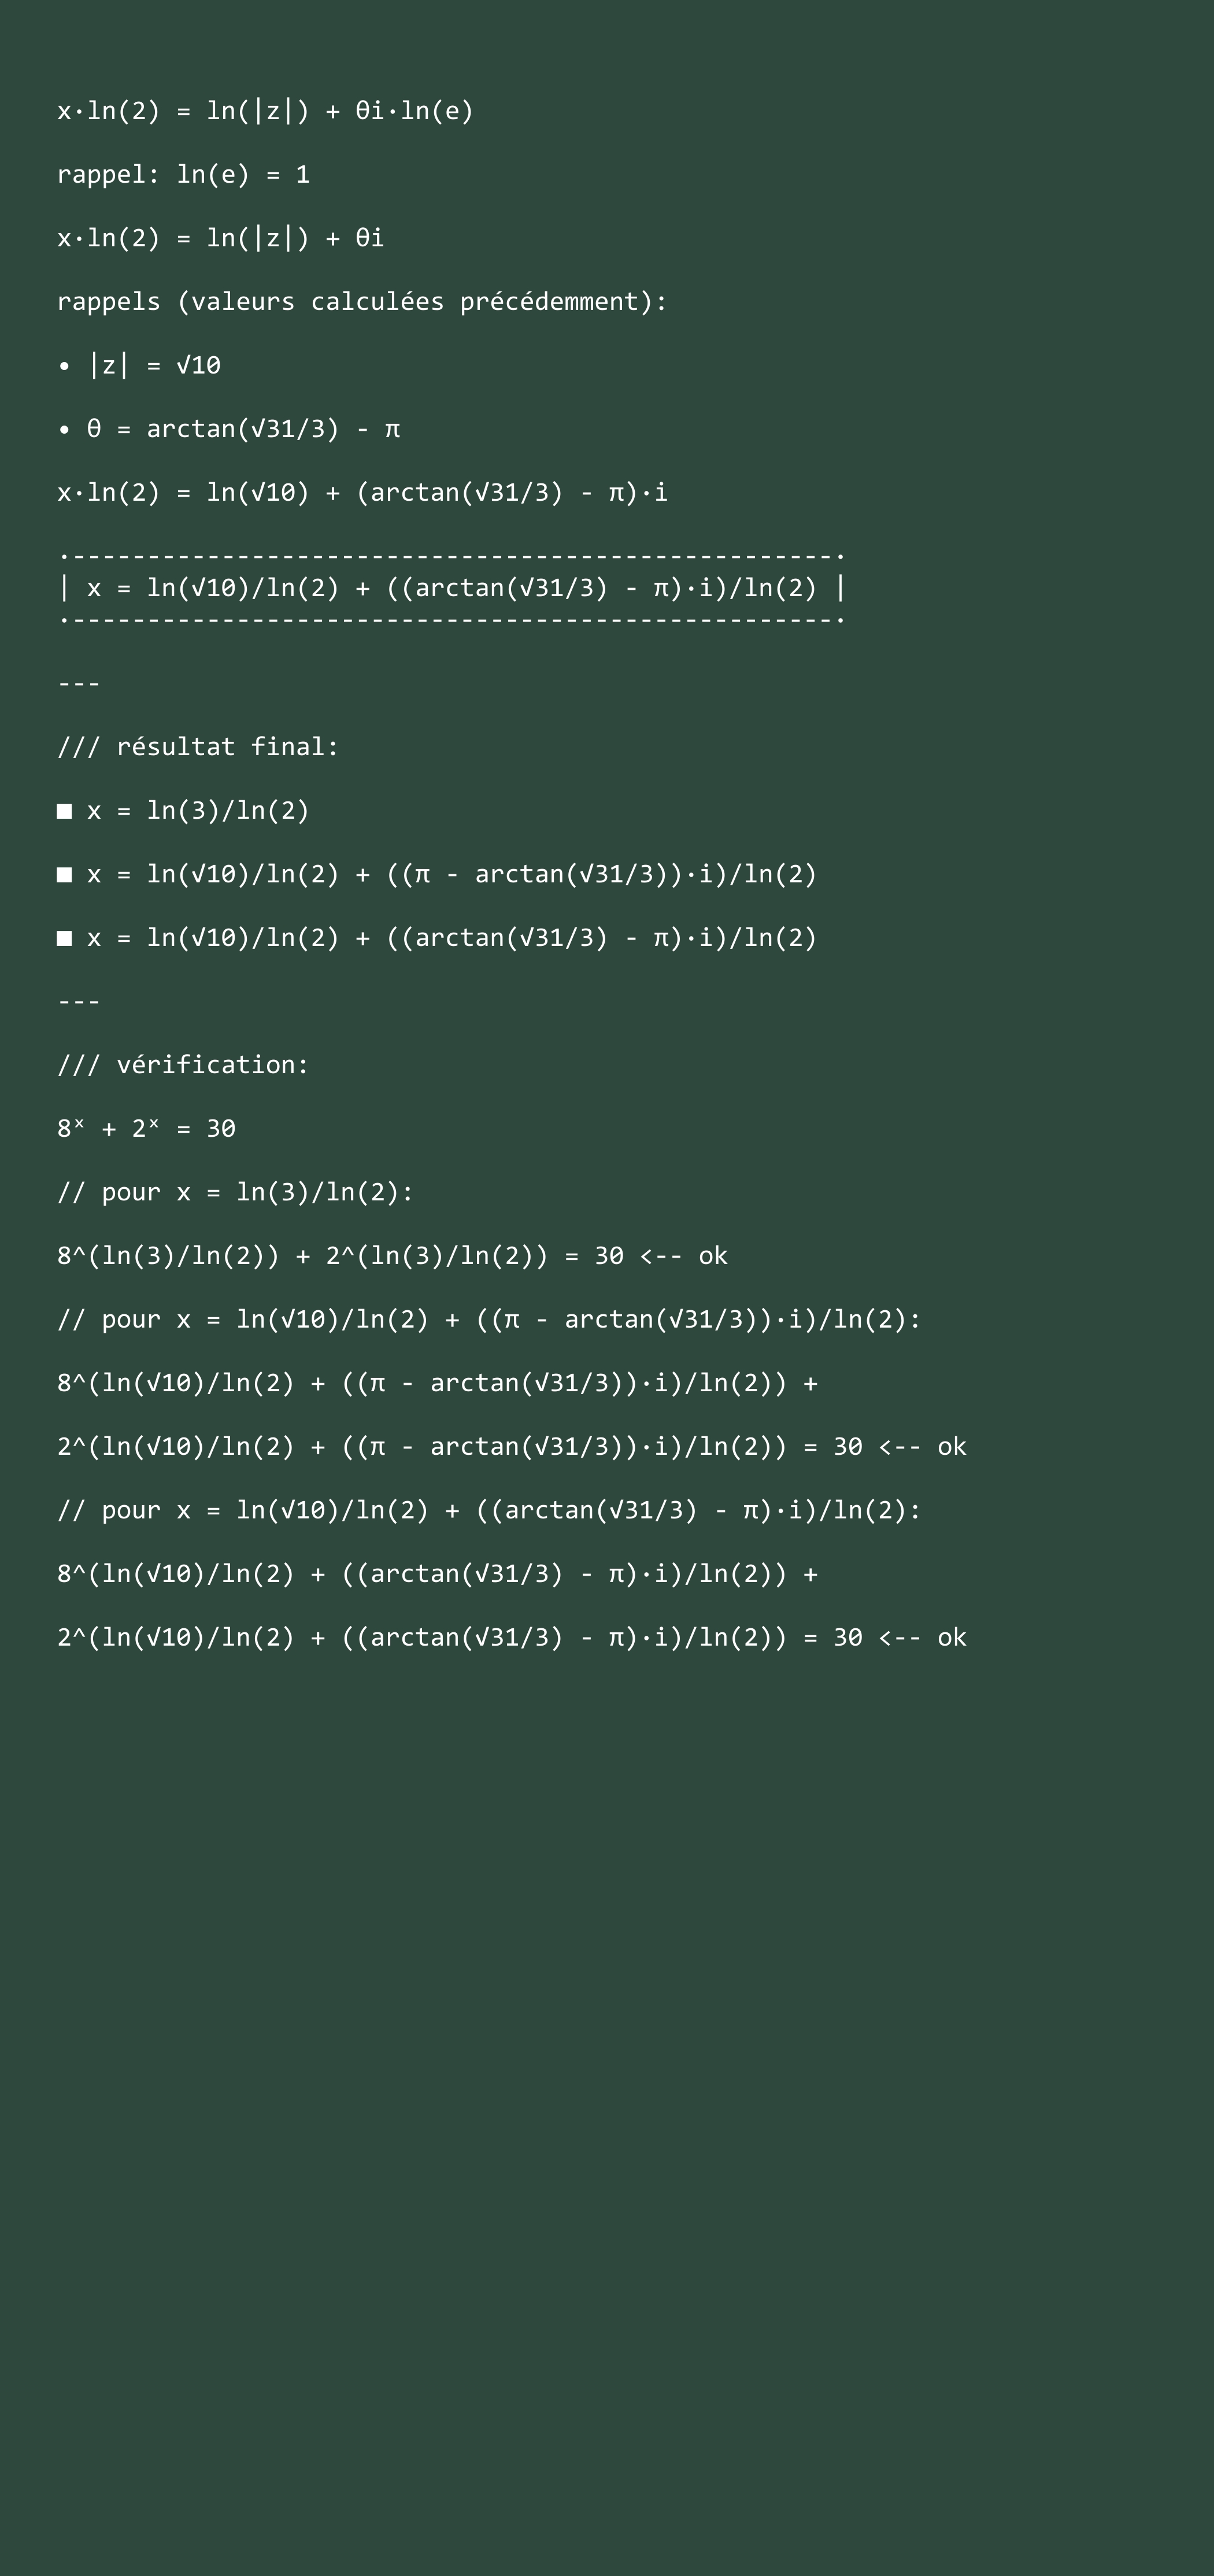Image resolution: width=1214 pixels, height=2576 pixels.
Task: Click the '/// résultat final:' heading
Action: click(198, 747)
